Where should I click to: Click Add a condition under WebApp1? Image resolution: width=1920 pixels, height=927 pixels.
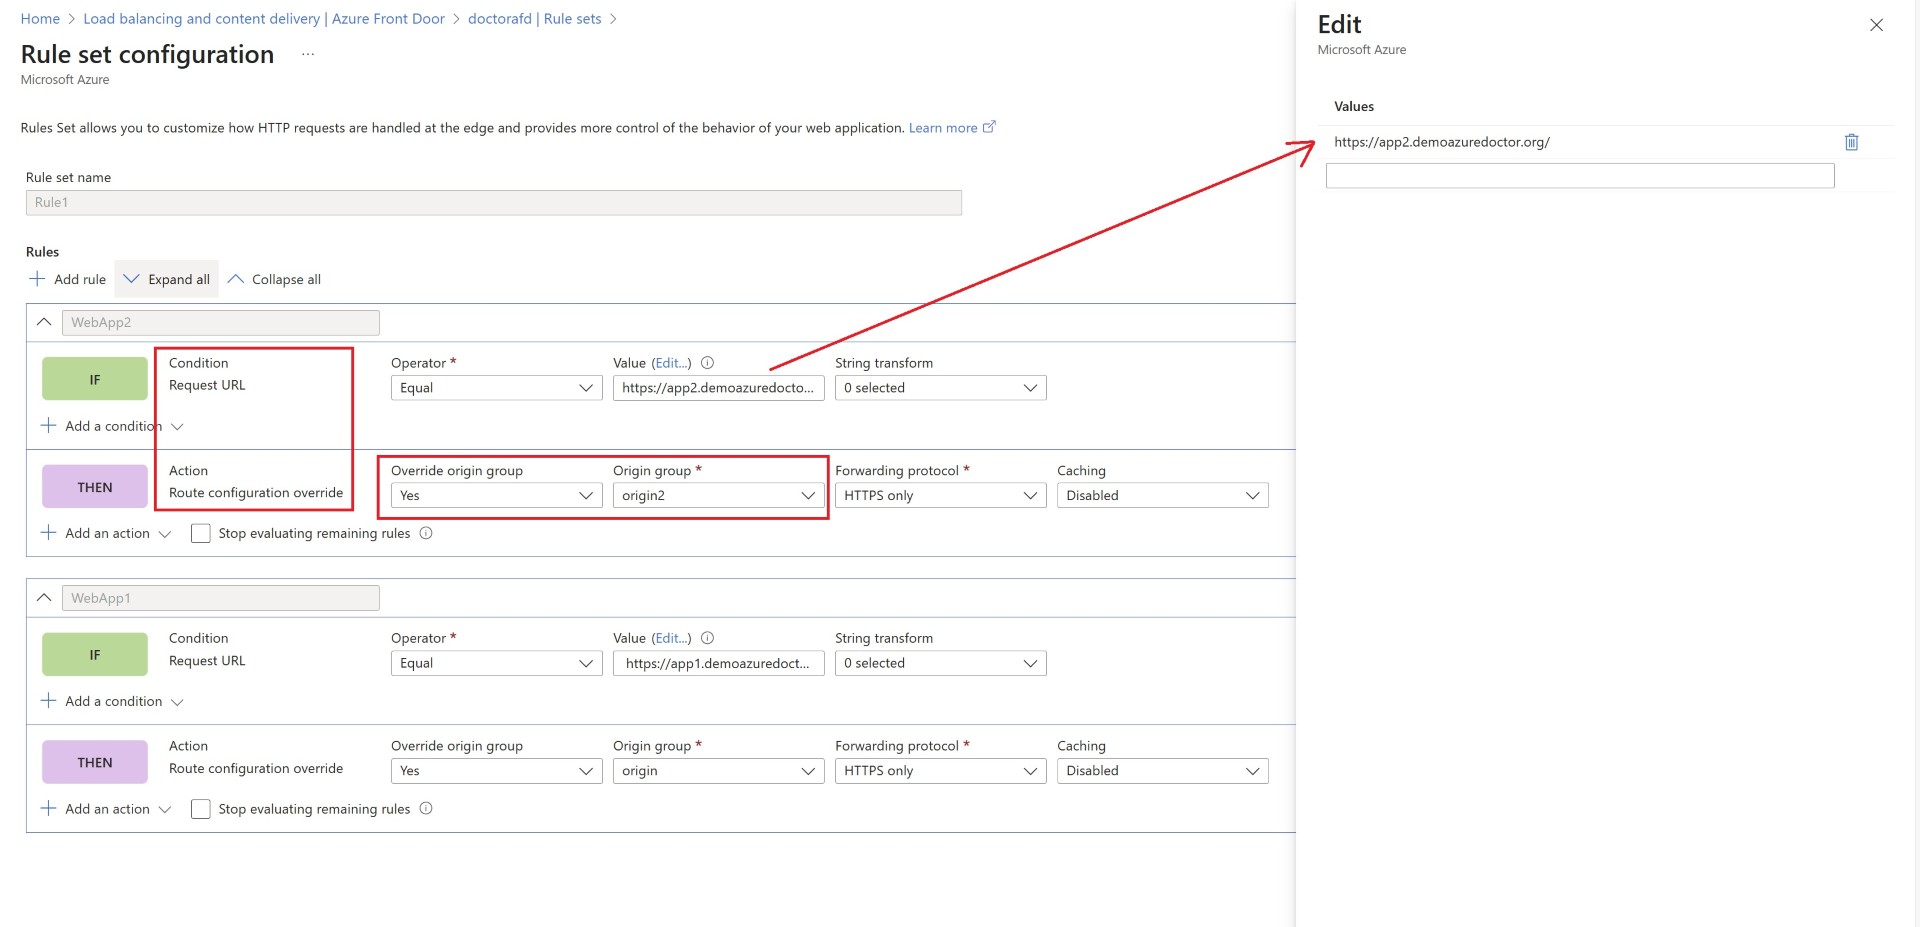[112, 701]
